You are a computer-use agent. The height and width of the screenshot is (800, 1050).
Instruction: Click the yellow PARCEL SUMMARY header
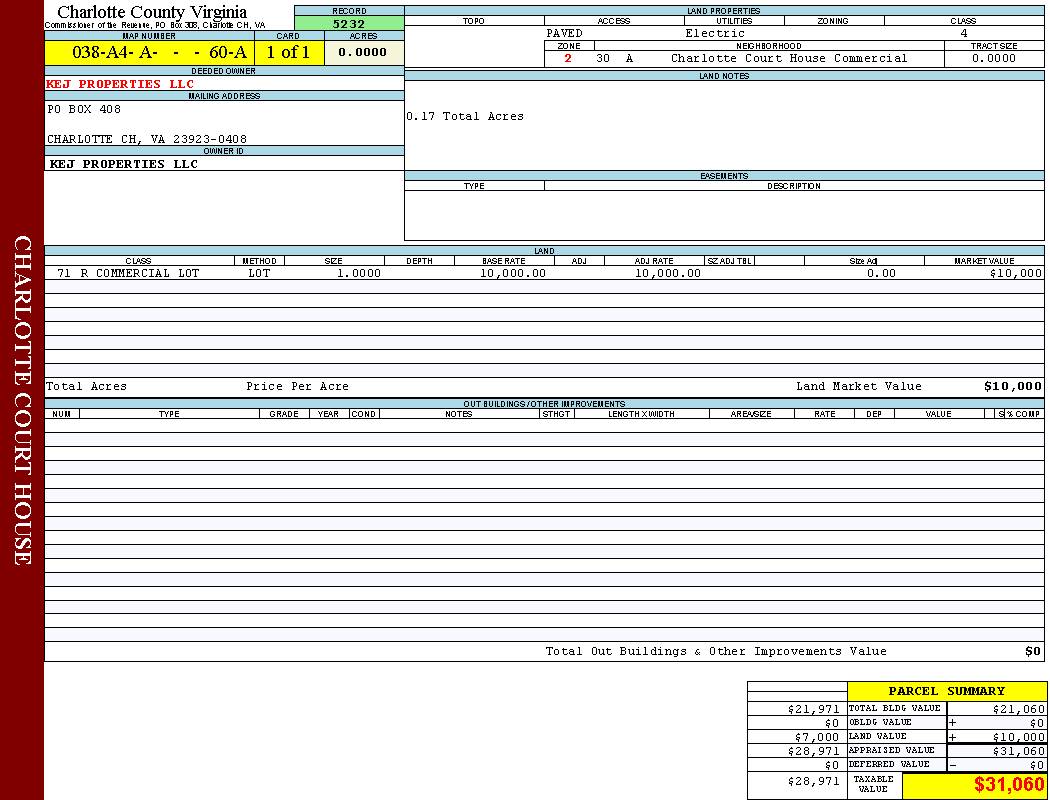coord(946,691)
